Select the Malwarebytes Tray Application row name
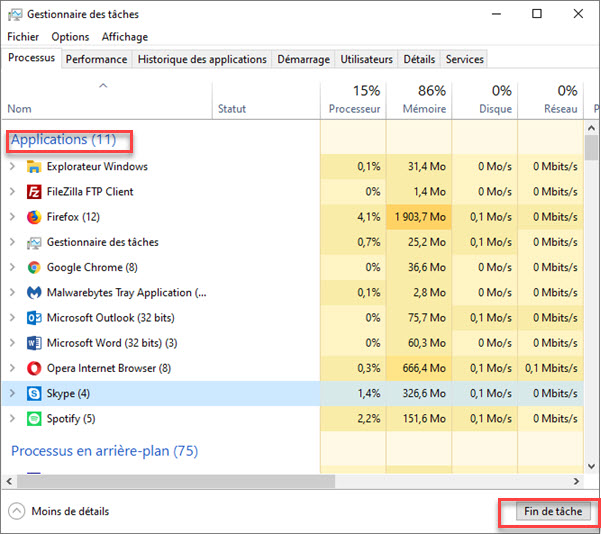The image size is (601, 534). tap(126, 293)
